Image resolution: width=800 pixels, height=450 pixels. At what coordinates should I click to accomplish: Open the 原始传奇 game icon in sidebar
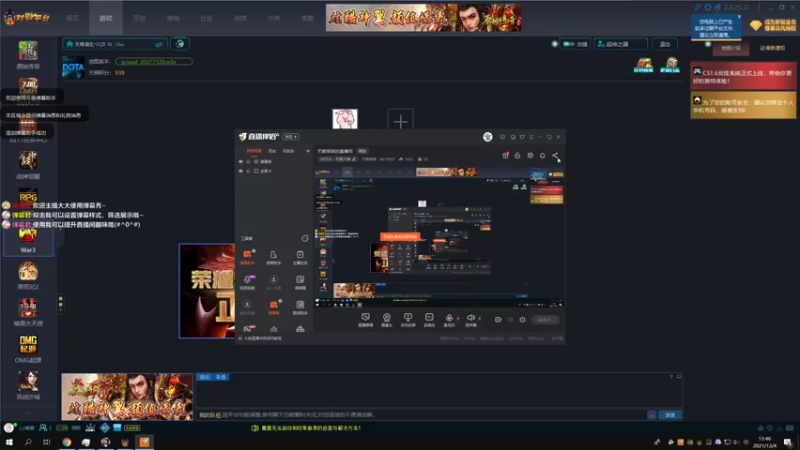[28, 51]
